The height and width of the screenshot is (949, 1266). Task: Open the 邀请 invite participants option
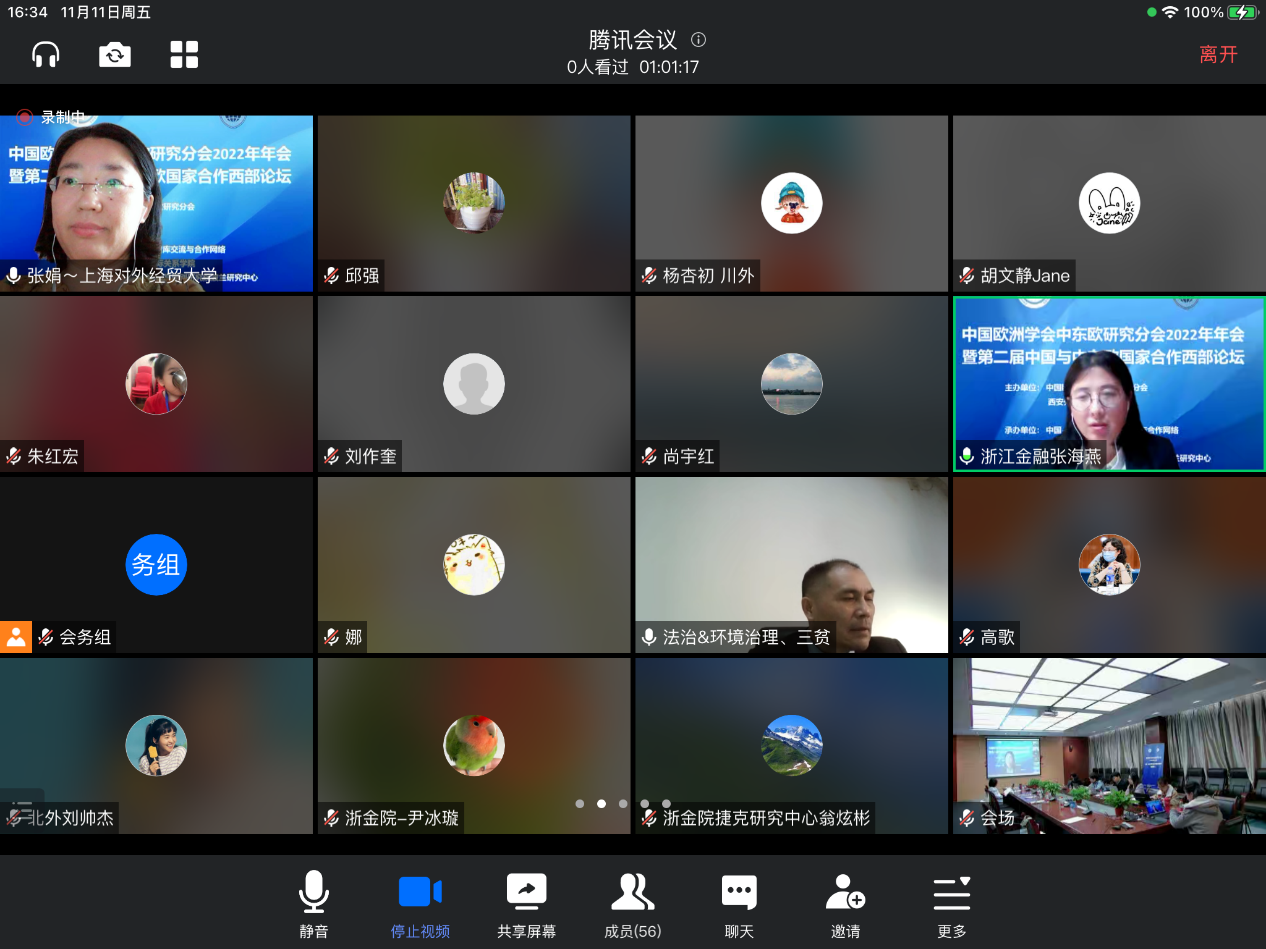pos(845,904)
